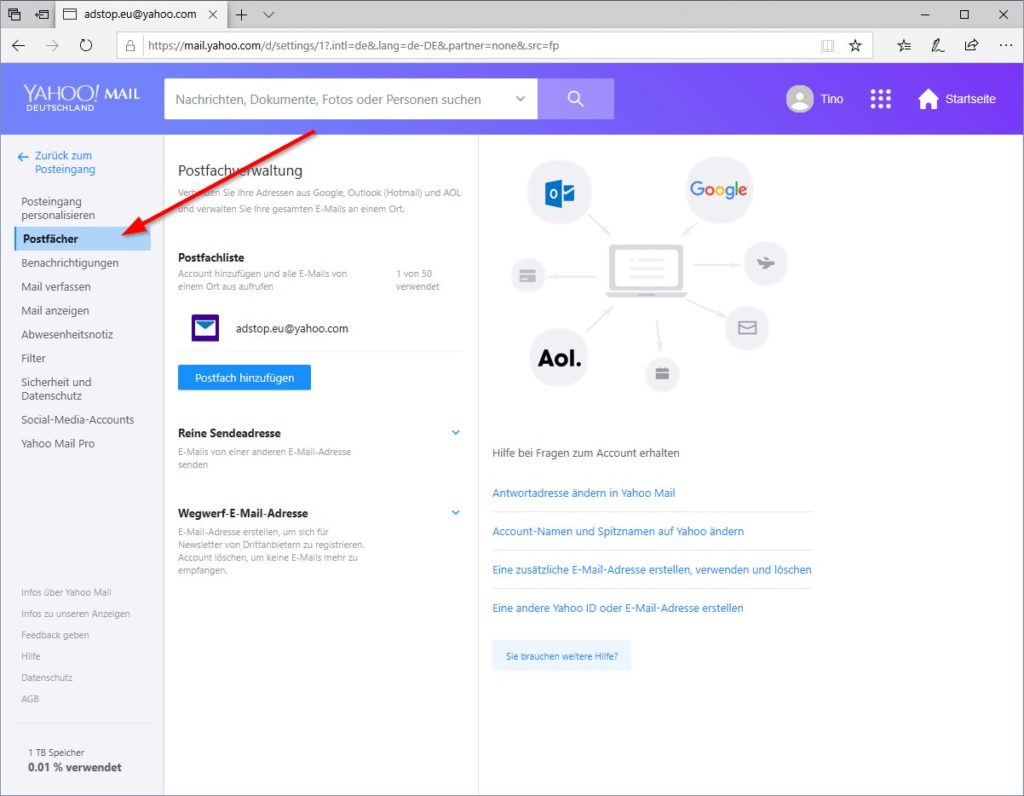
Task: Select Postfächer in the settings sidebar
Action: point(82,239)
